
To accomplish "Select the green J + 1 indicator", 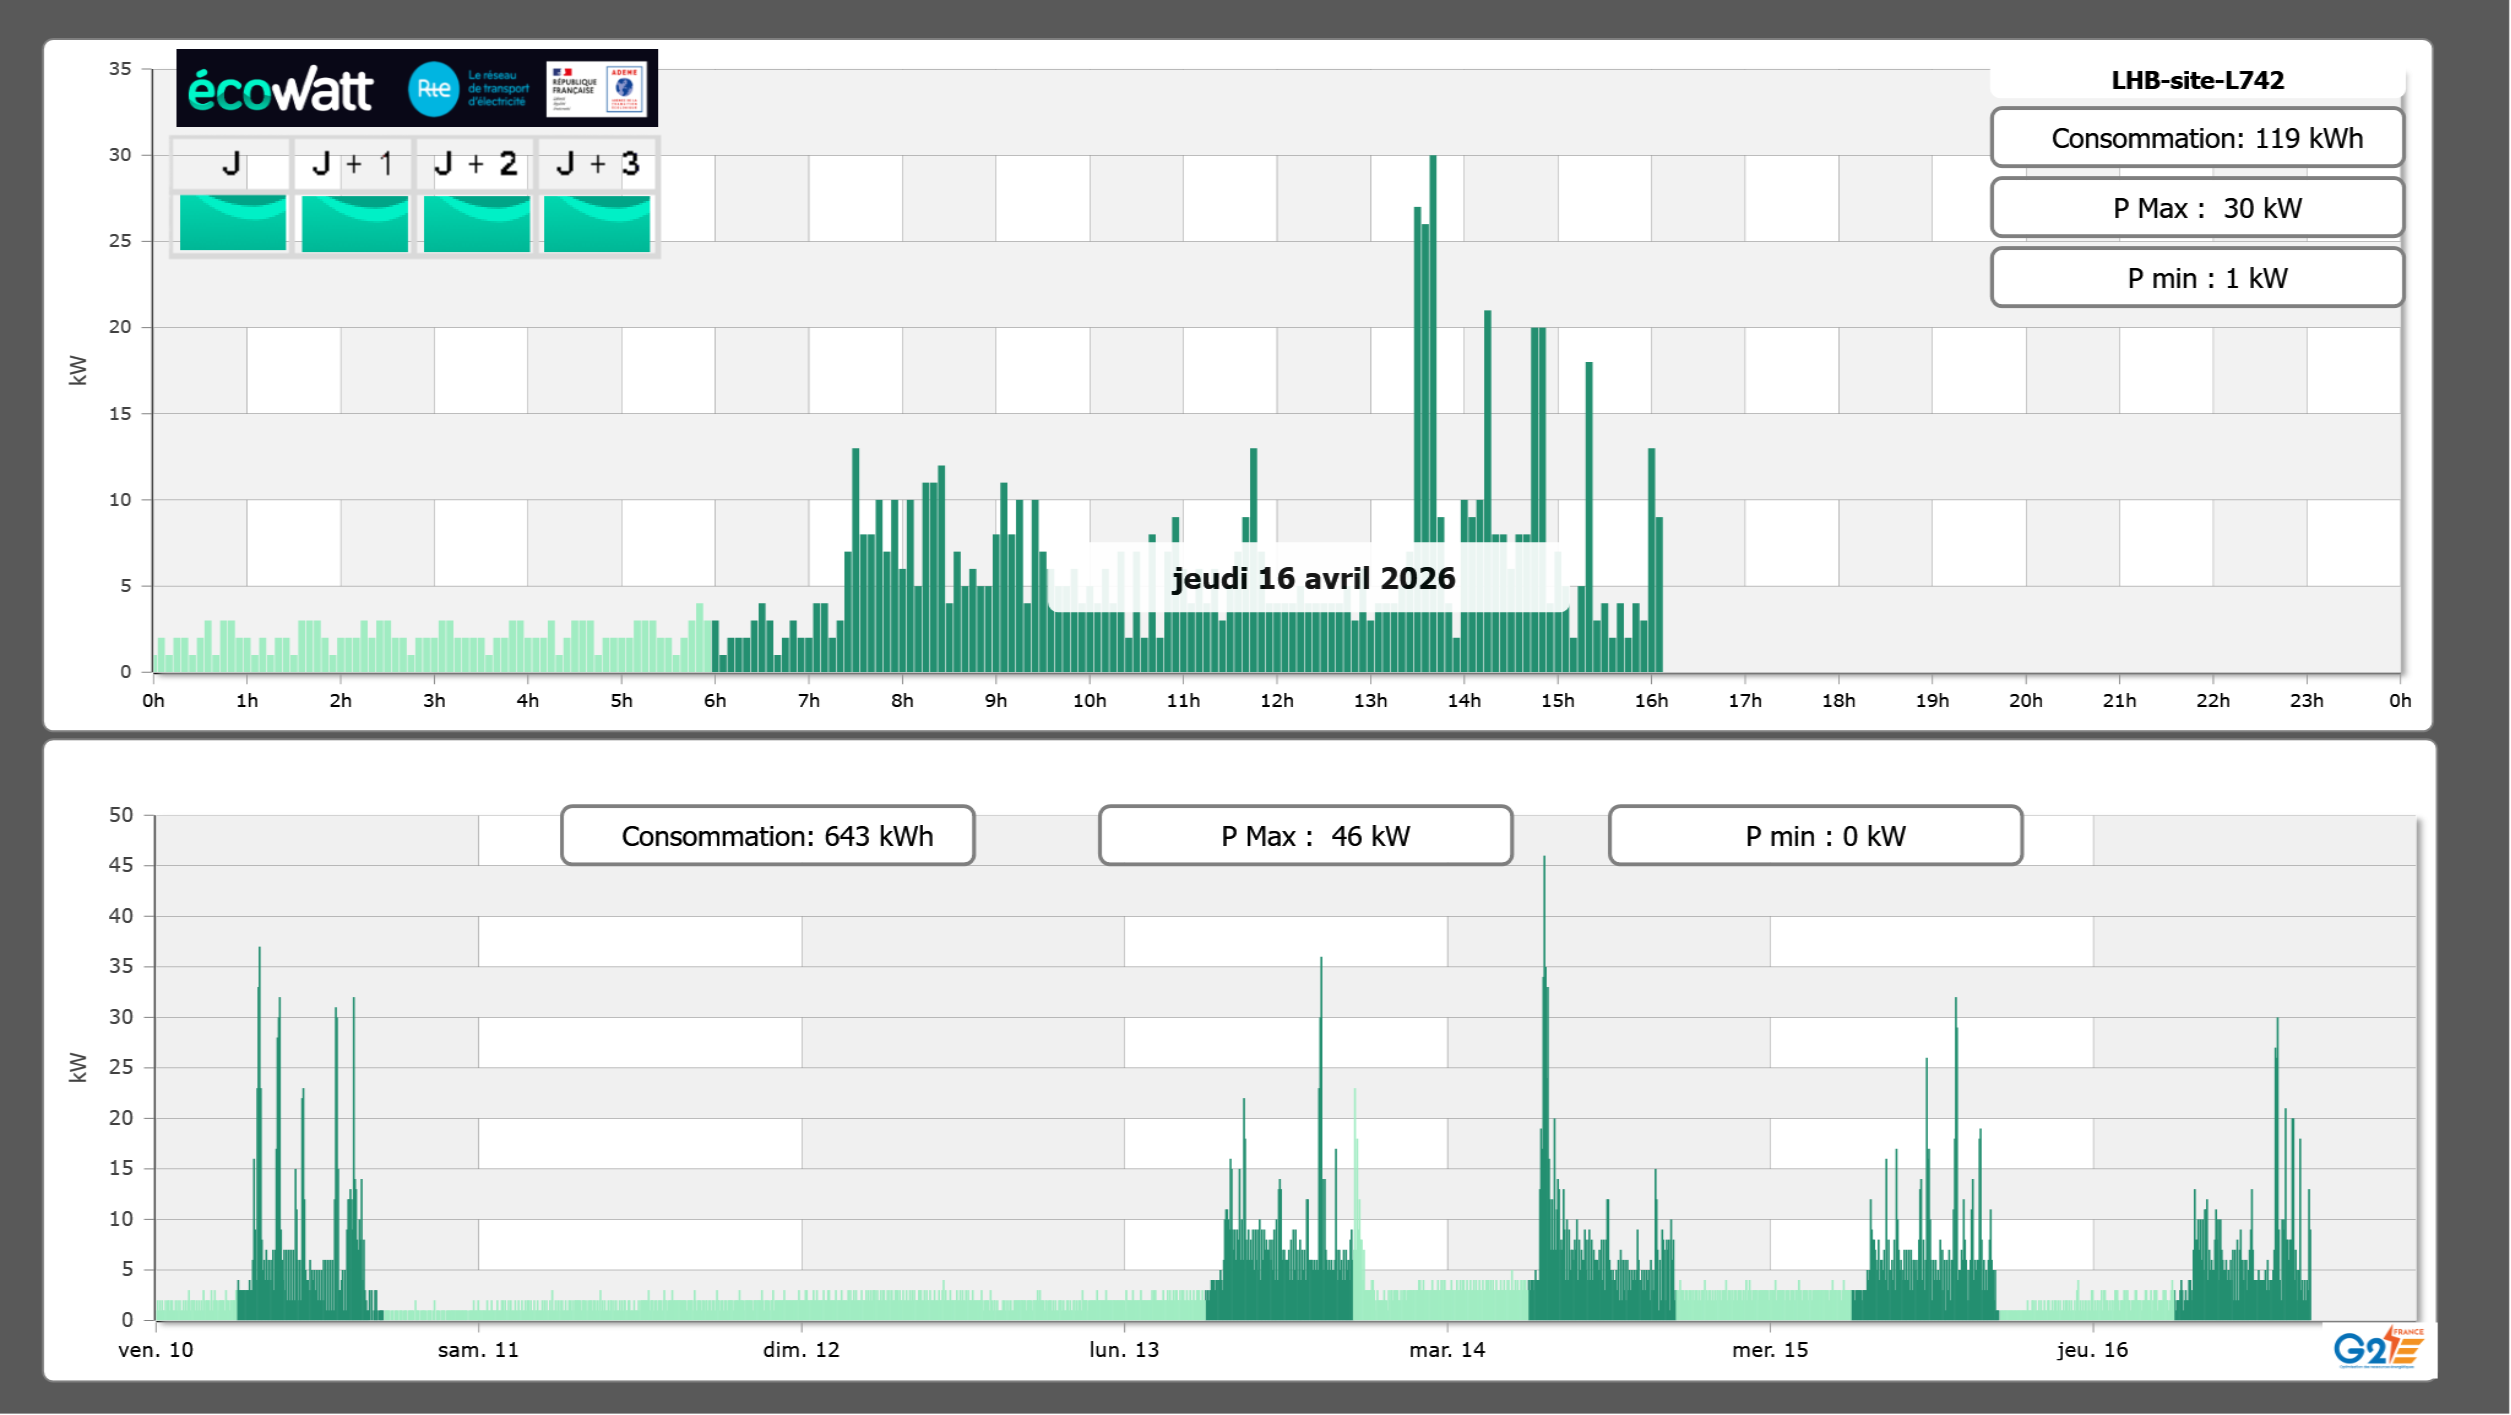I will [x=354, y=223].
